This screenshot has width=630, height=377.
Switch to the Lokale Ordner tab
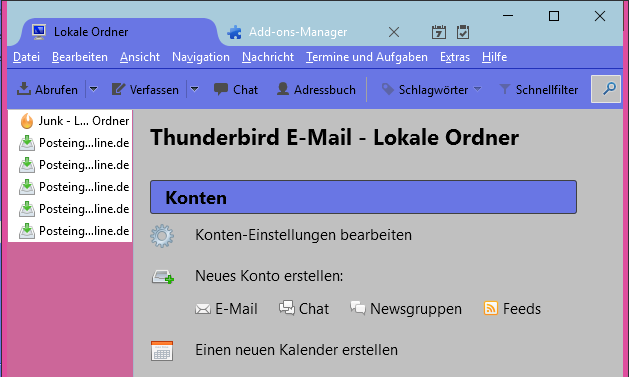point(119,32)
